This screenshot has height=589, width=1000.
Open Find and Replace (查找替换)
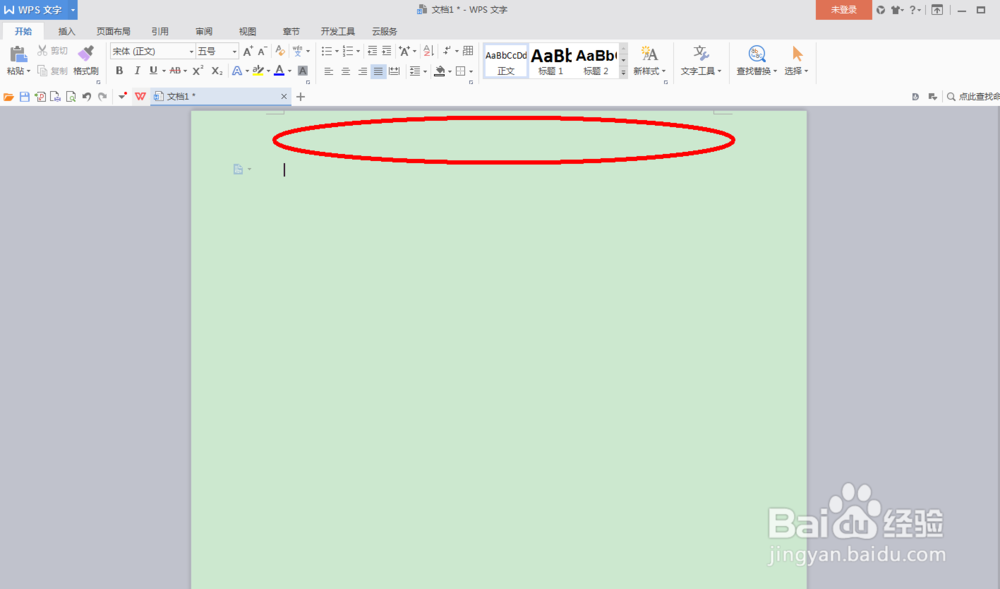tap(756, 61)
